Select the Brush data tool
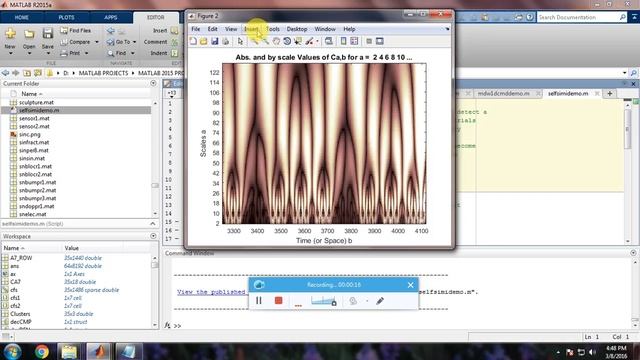This screenshot has width=640, height=360. (x=309, y=41)
